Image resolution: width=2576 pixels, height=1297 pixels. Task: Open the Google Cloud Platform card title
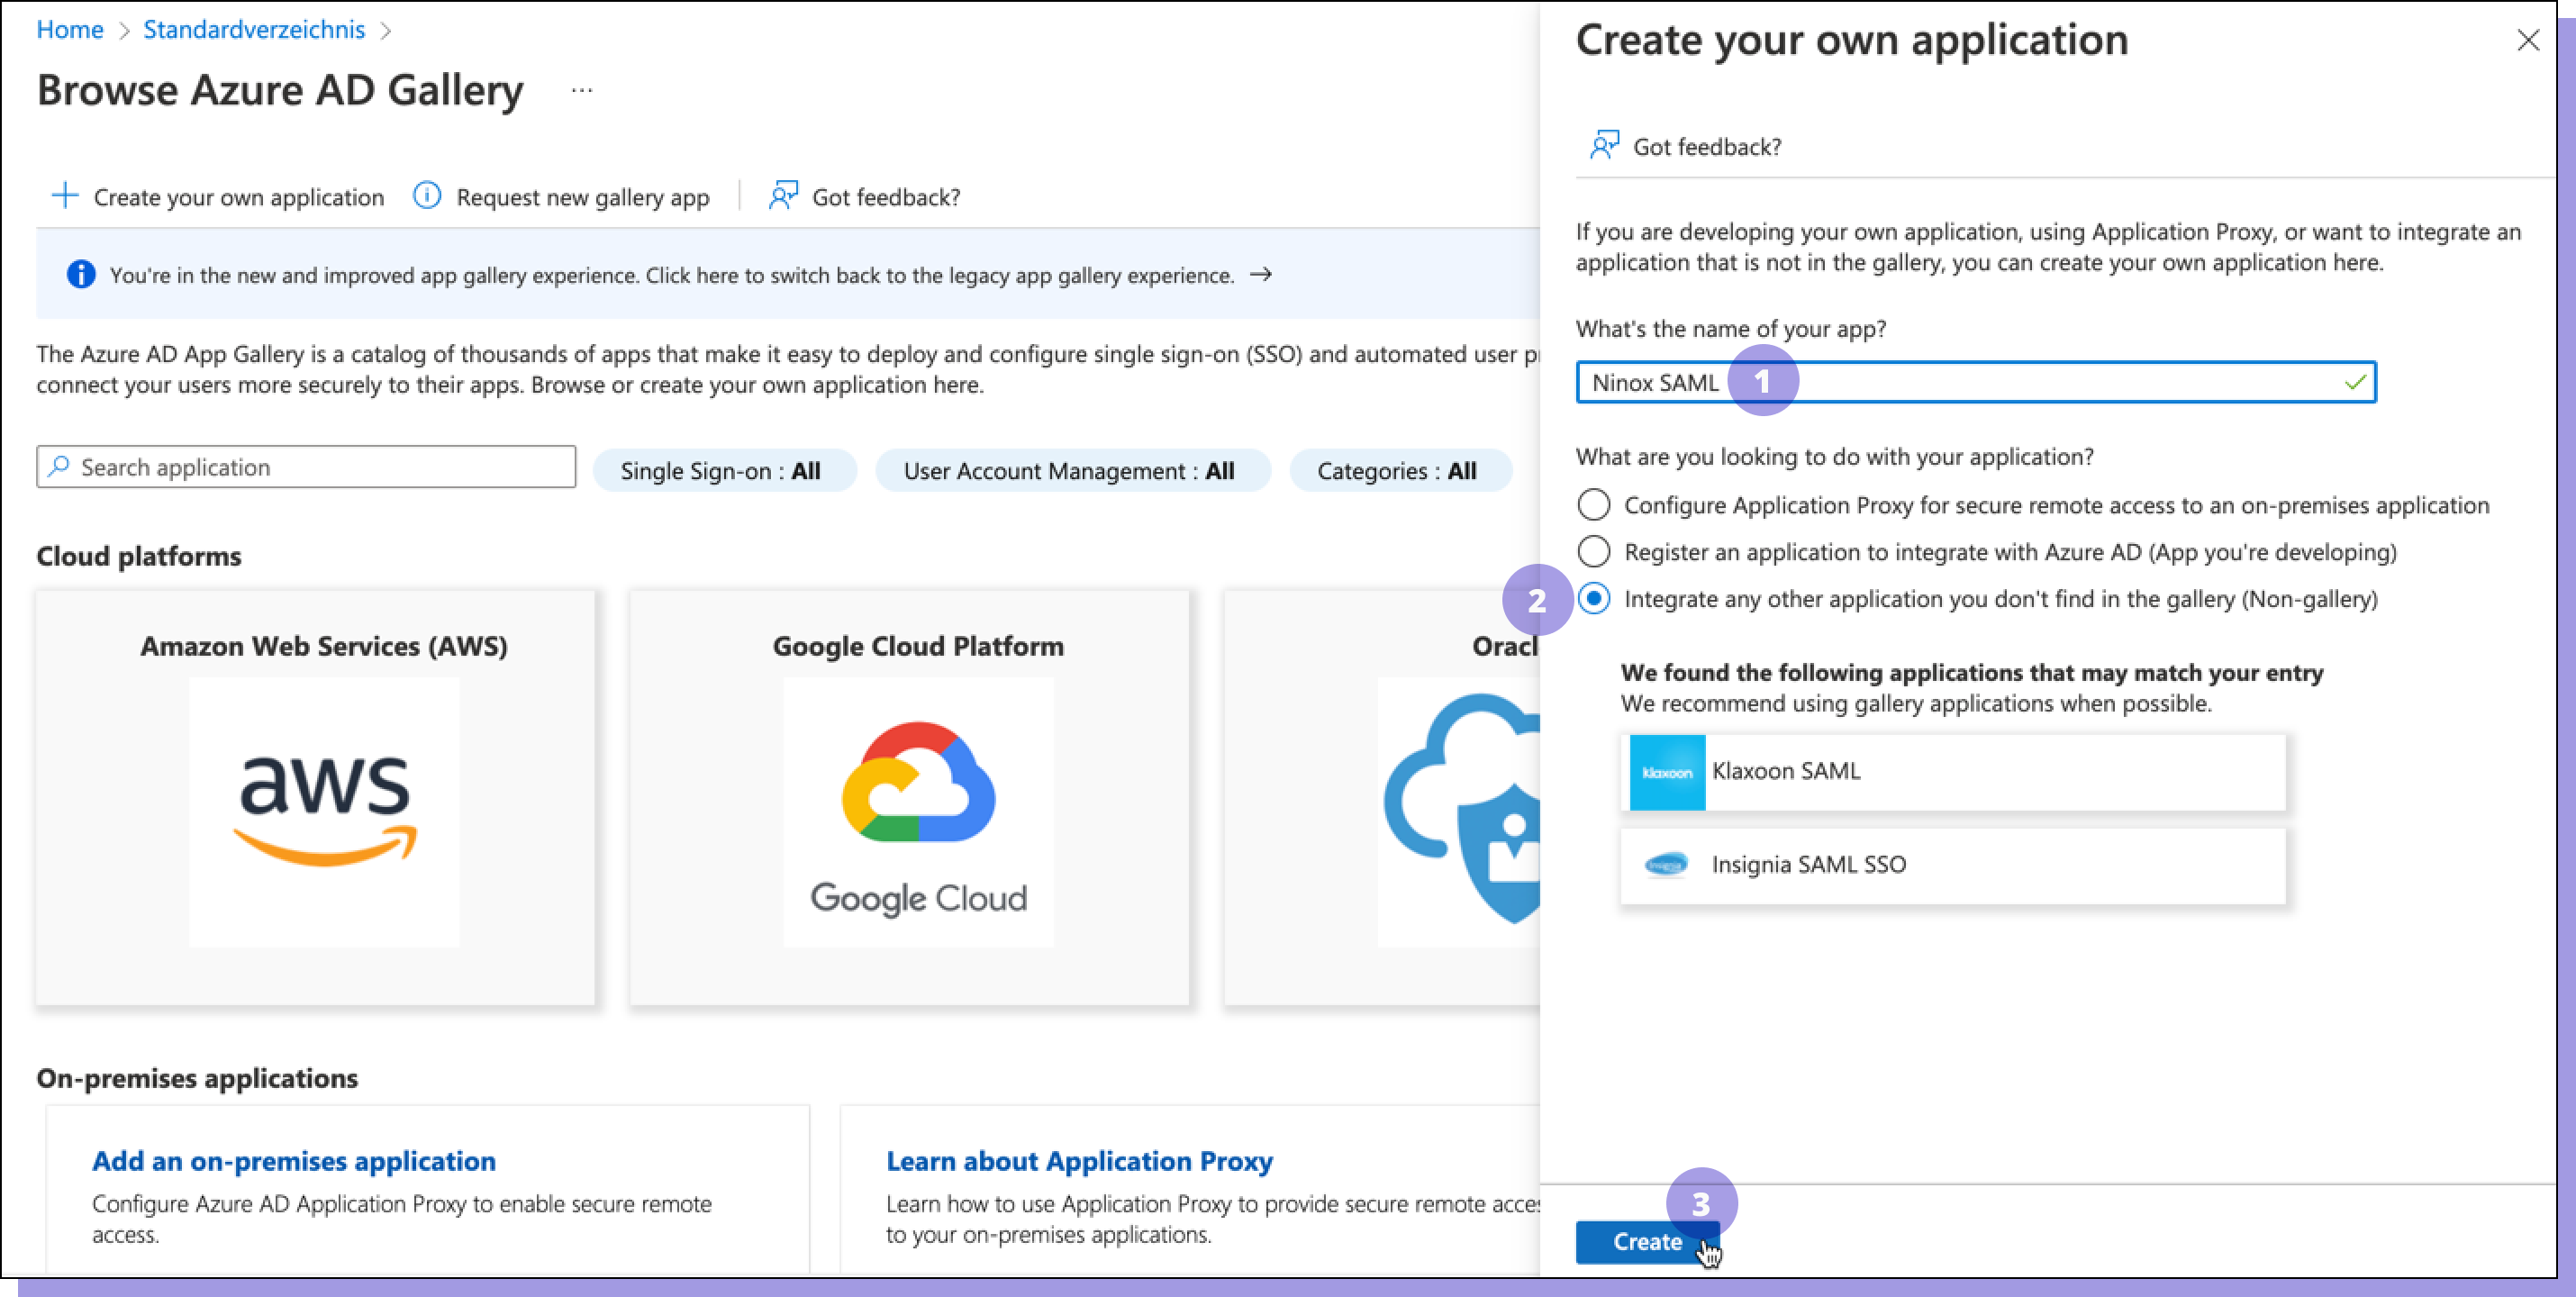pos(918,646)
